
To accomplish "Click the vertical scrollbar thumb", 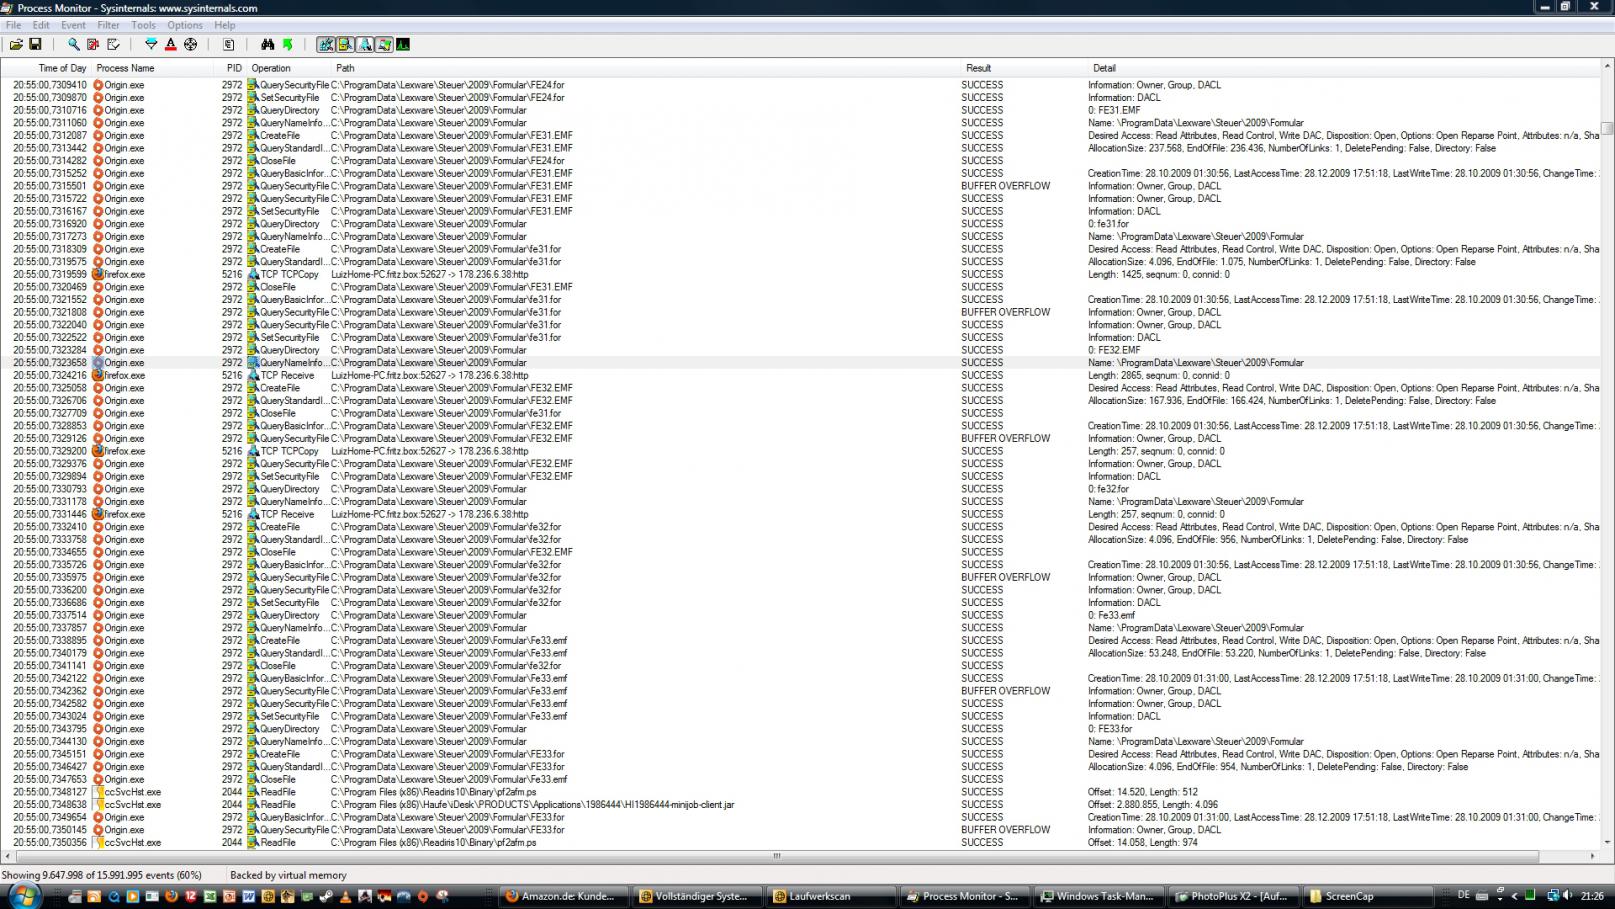I will 1607,128.
